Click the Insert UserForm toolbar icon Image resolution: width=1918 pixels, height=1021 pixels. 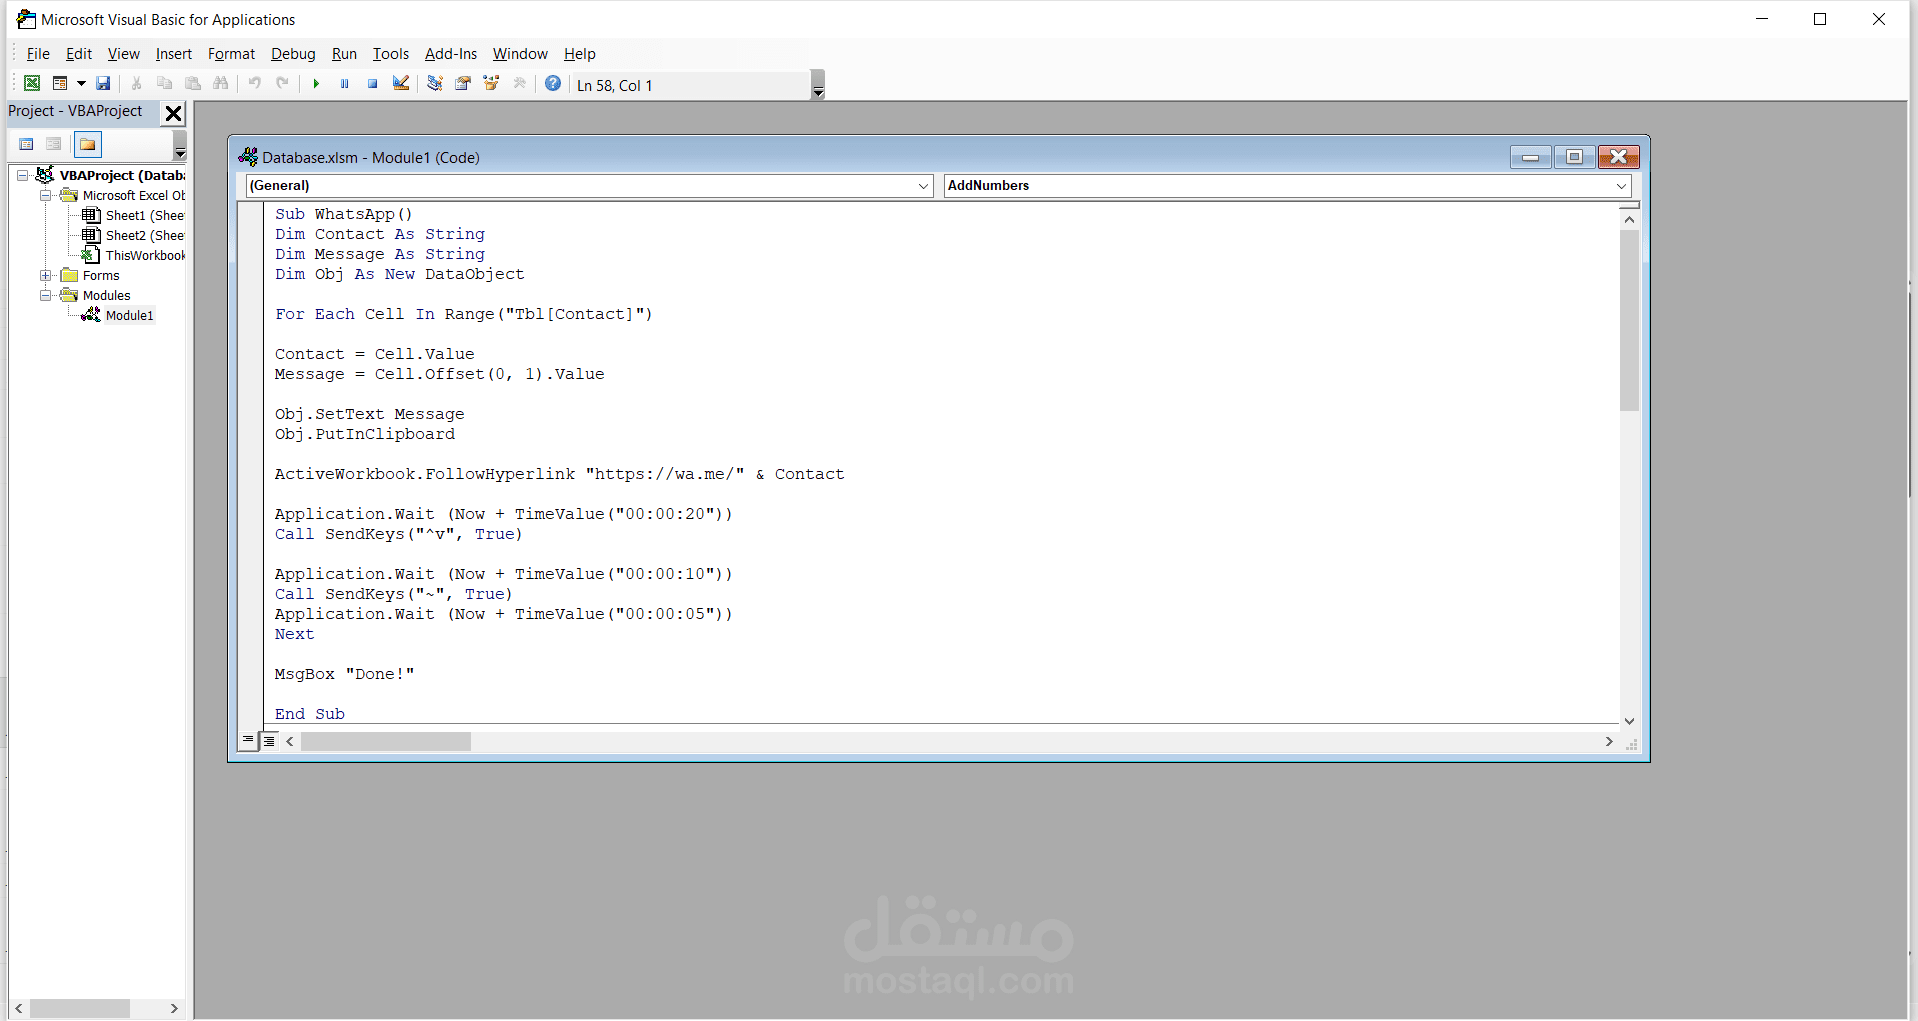(x=60, y=84)
